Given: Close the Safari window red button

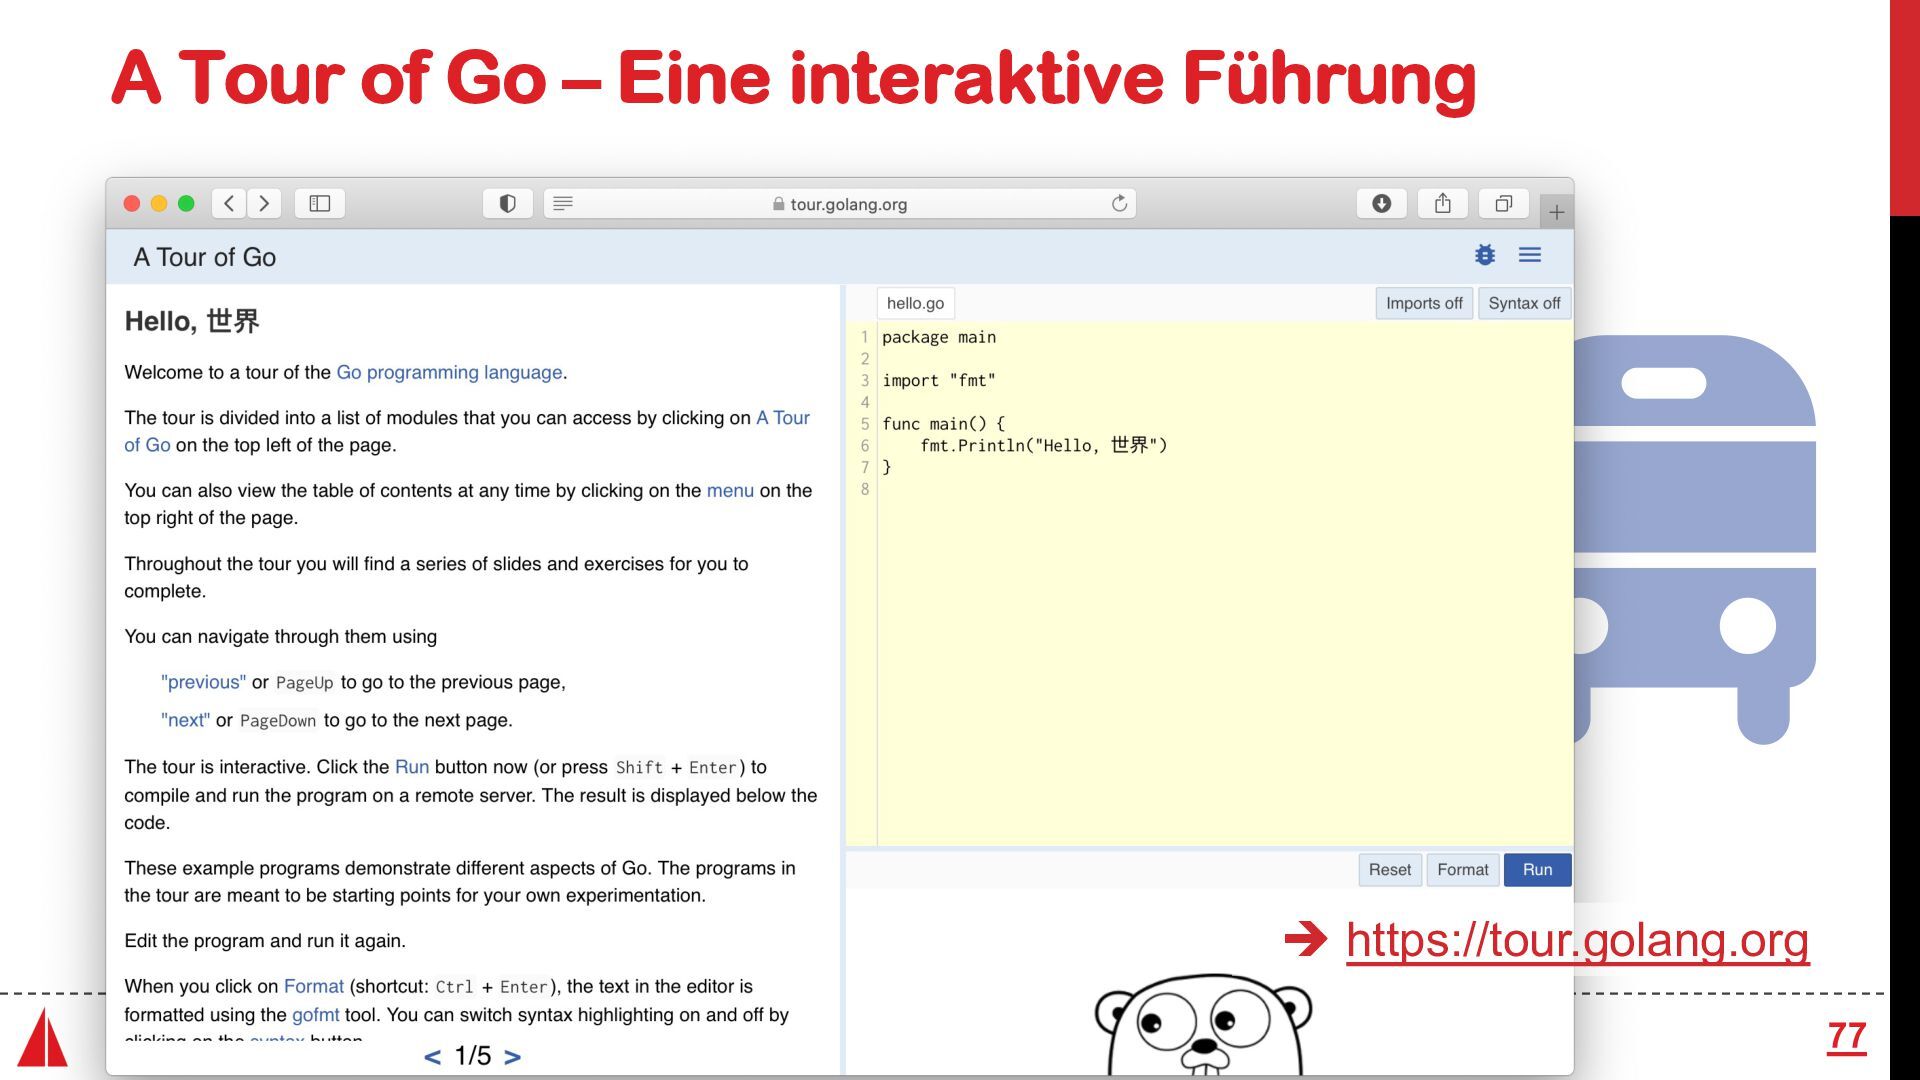Looking at the screenshot, I should click(x=132, y=203).
